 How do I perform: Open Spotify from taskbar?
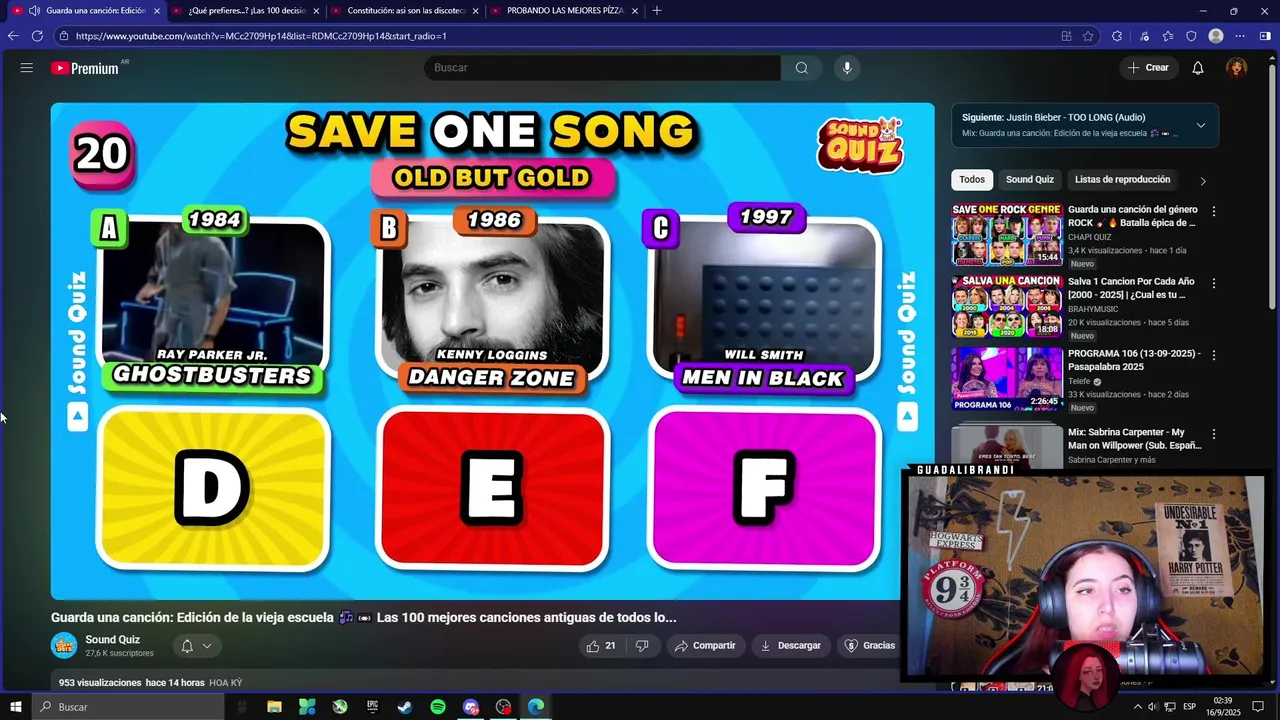(438, 707)
